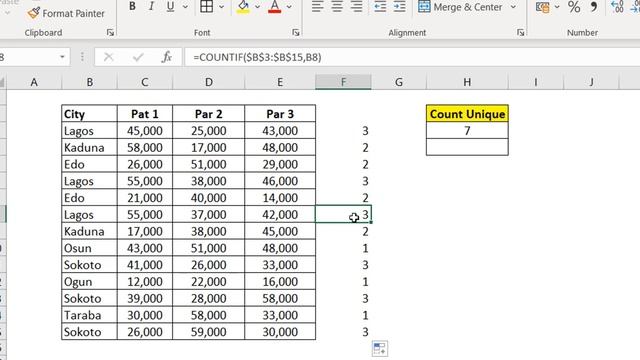
Task: Select the cell with 12,000
Action: [145, 281]
